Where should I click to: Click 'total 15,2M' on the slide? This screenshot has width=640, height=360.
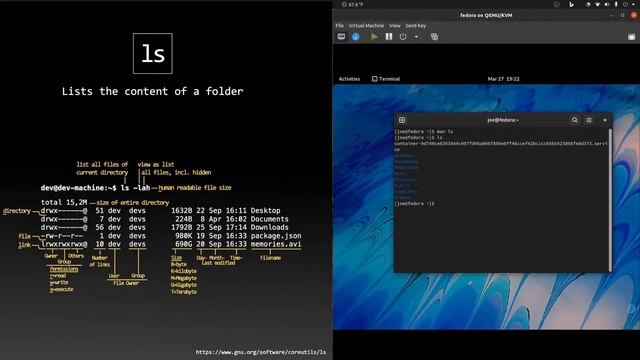pos(64,202)
